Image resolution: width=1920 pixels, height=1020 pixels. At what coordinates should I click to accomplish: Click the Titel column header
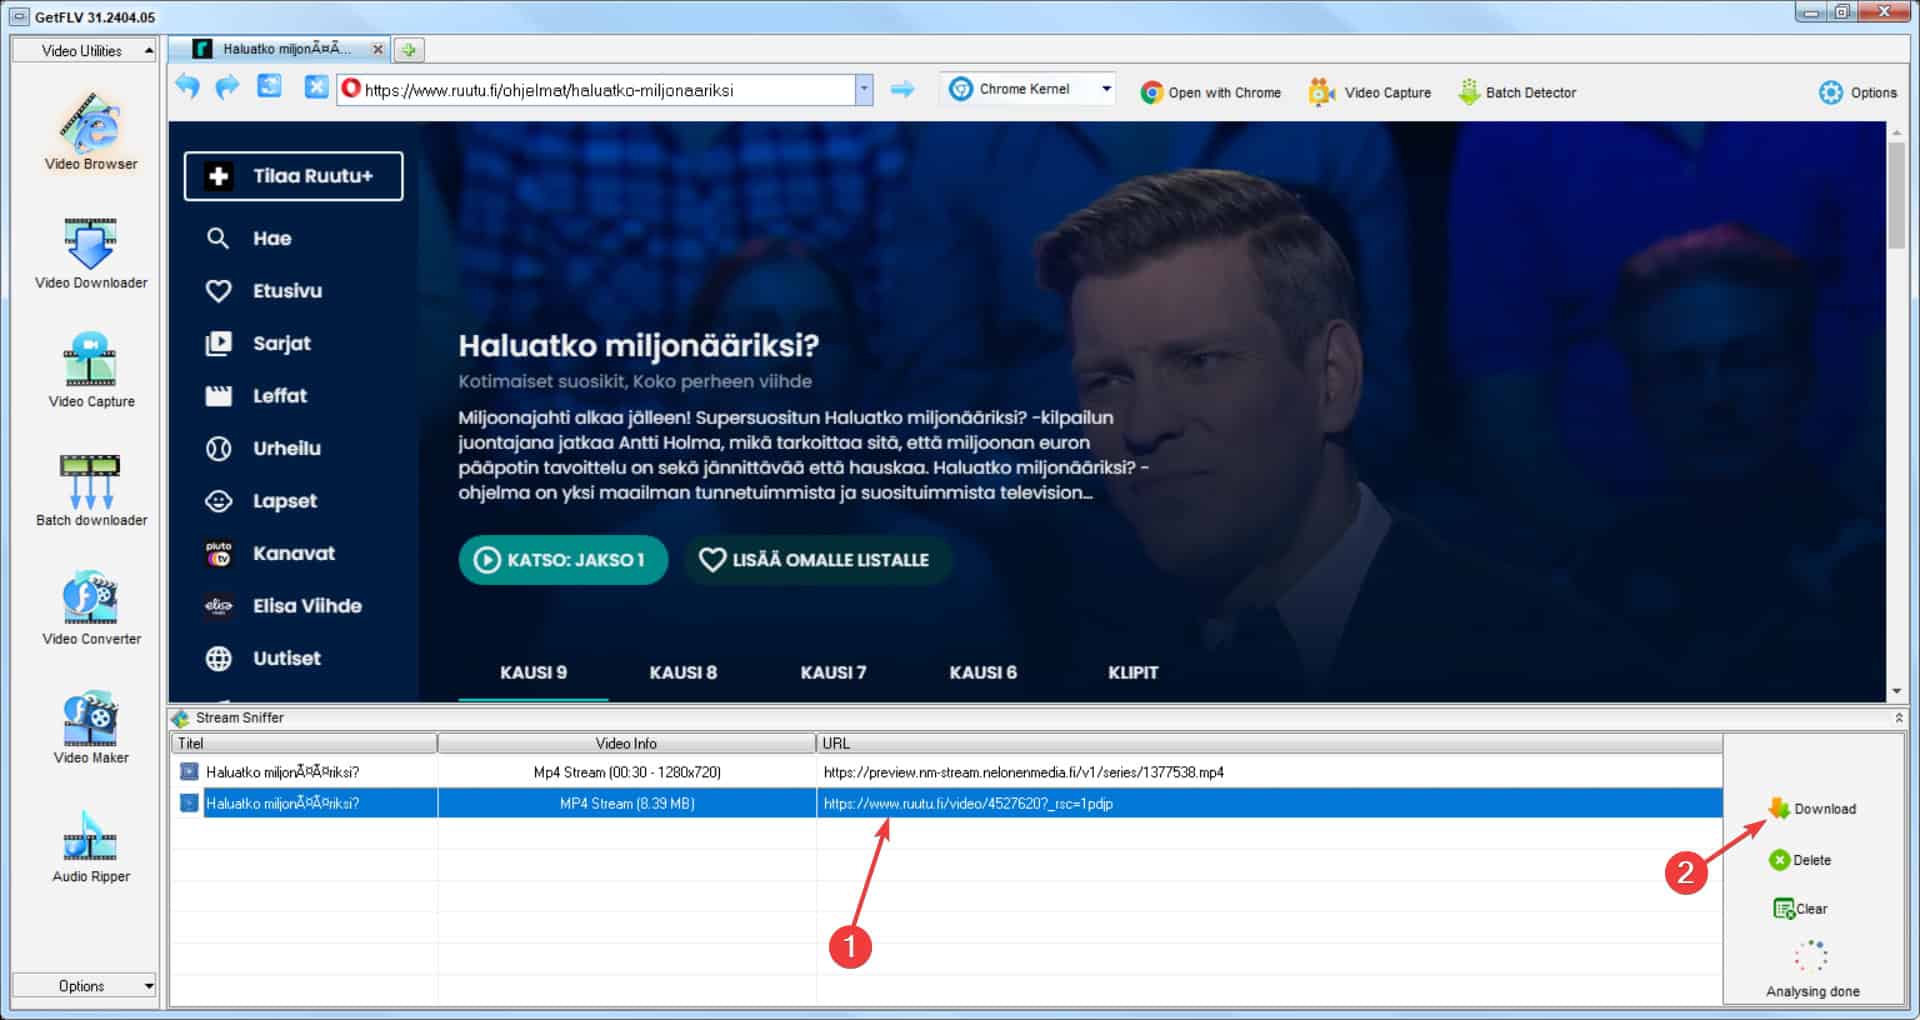pos(304,743)
